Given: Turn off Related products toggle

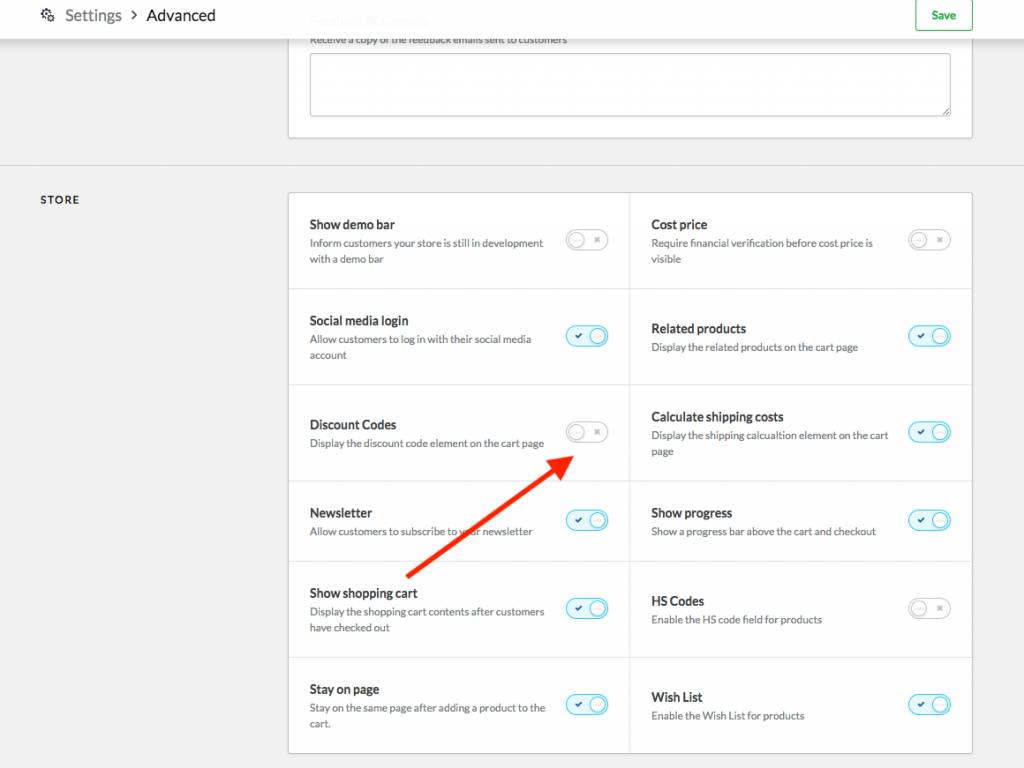Looking at the screenshot, I should point(929,336).
